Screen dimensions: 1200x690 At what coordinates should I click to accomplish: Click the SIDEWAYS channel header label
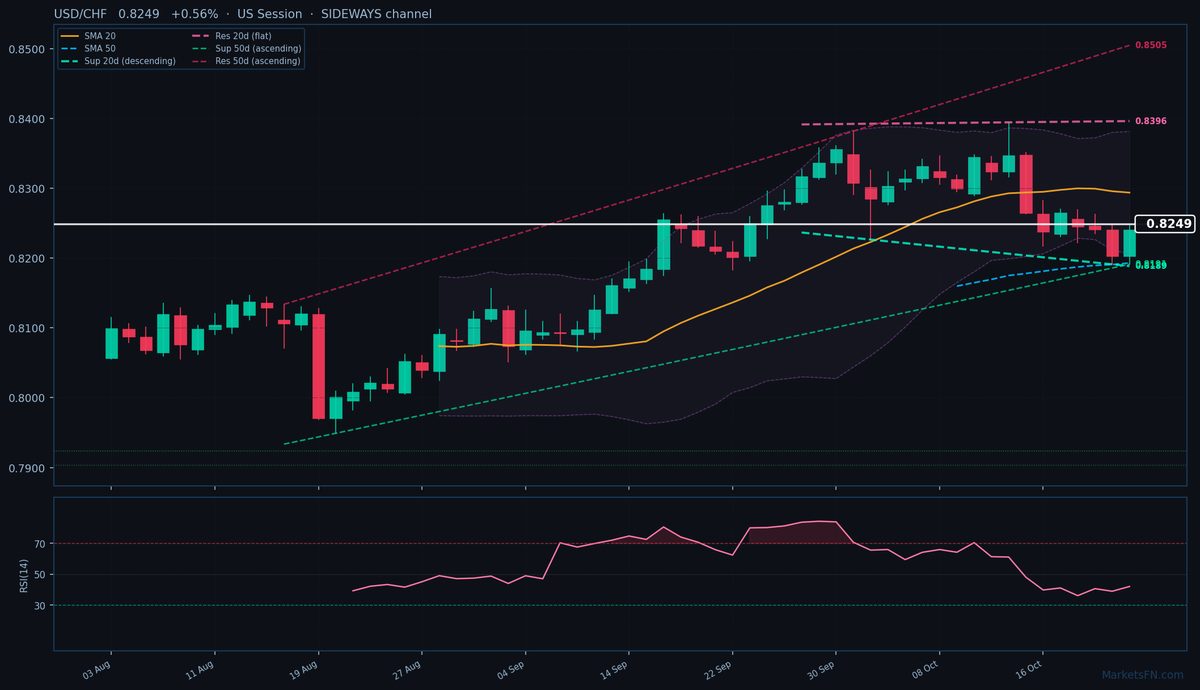click(376, 14)
